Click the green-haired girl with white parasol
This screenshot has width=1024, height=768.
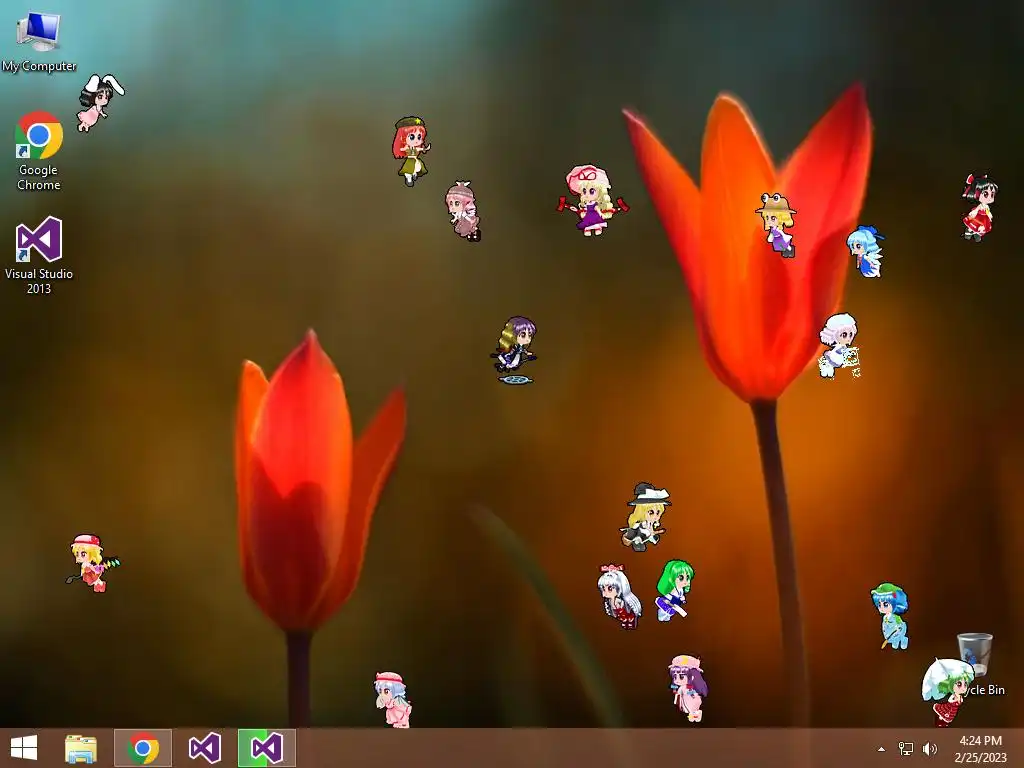947,691
